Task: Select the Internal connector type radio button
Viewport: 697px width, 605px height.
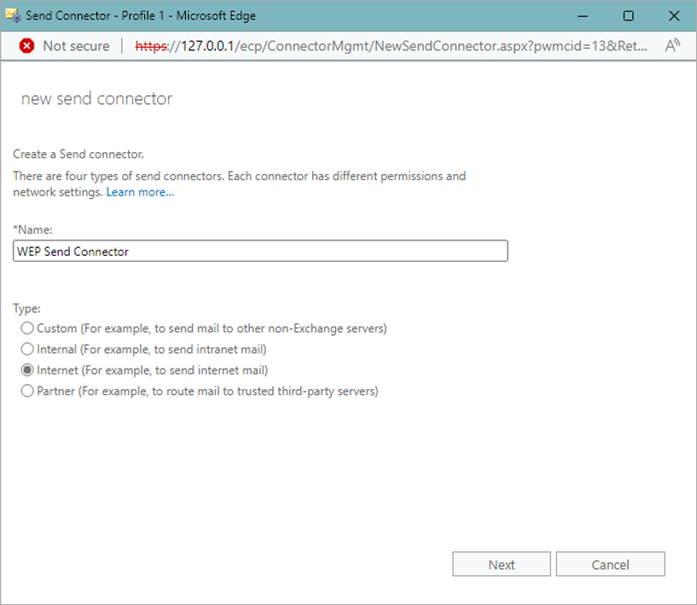Action: 27,349
